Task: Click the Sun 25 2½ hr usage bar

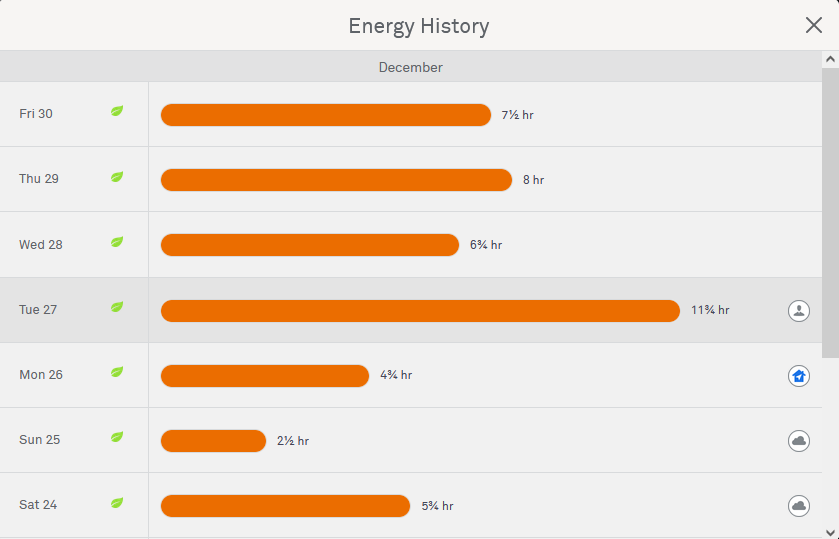Action: click(213, 441)
